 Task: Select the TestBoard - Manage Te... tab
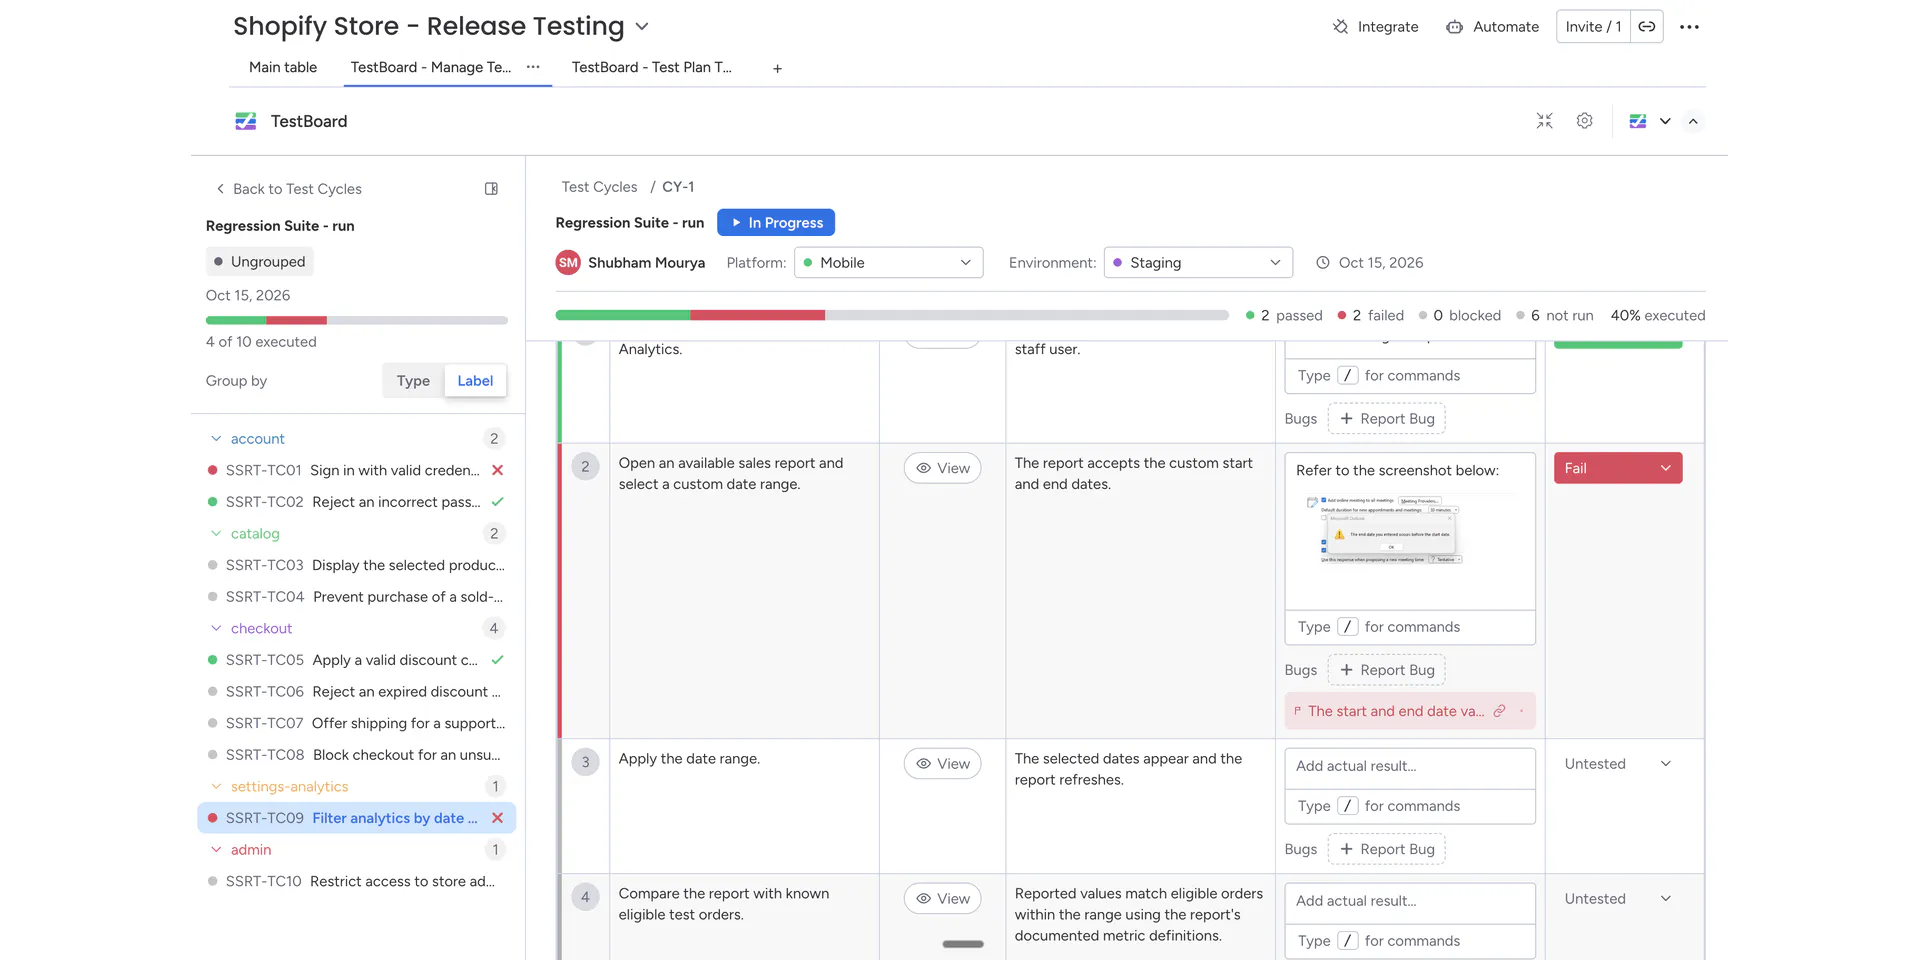coord(431,67)
